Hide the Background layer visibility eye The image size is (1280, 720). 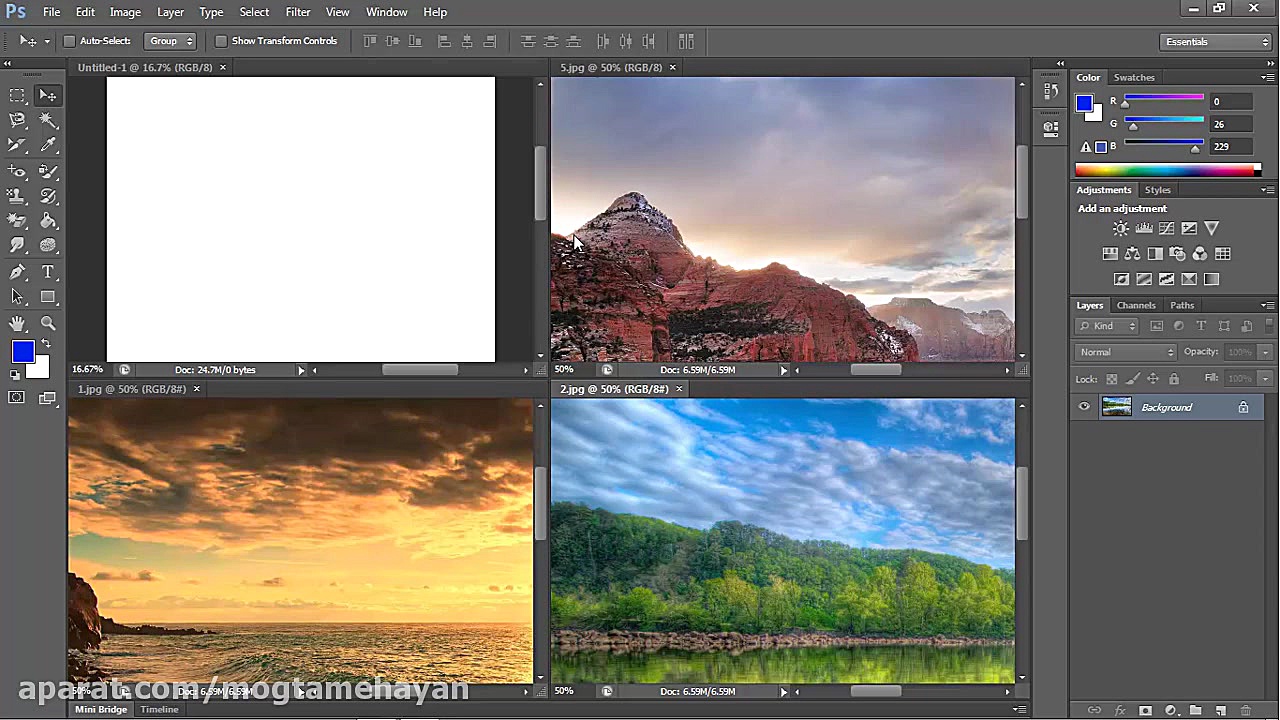(1084, 407)
